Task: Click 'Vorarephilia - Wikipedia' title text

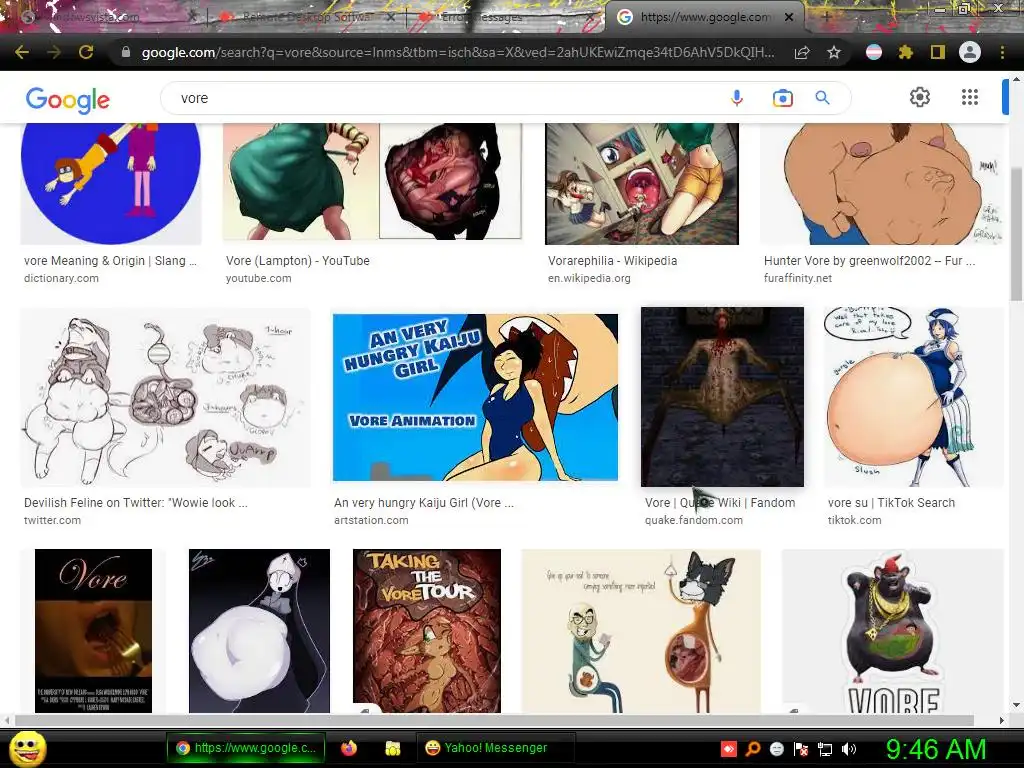Action: (613, 261)
